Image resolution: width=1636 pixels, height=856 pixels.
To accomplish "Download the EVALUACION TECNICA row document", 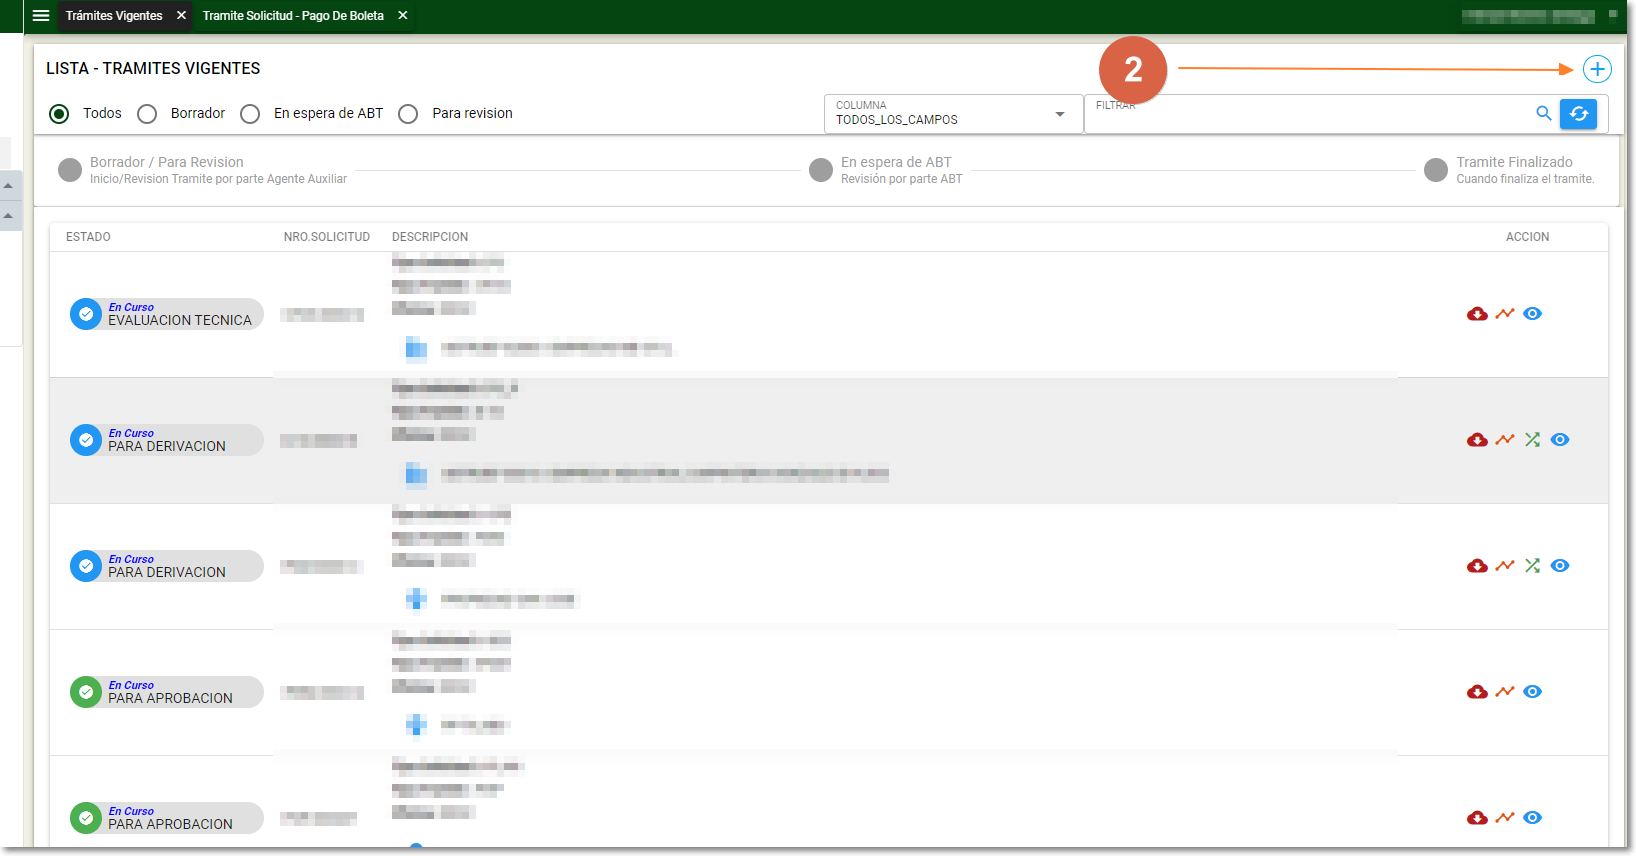I will click(1477, 314).
